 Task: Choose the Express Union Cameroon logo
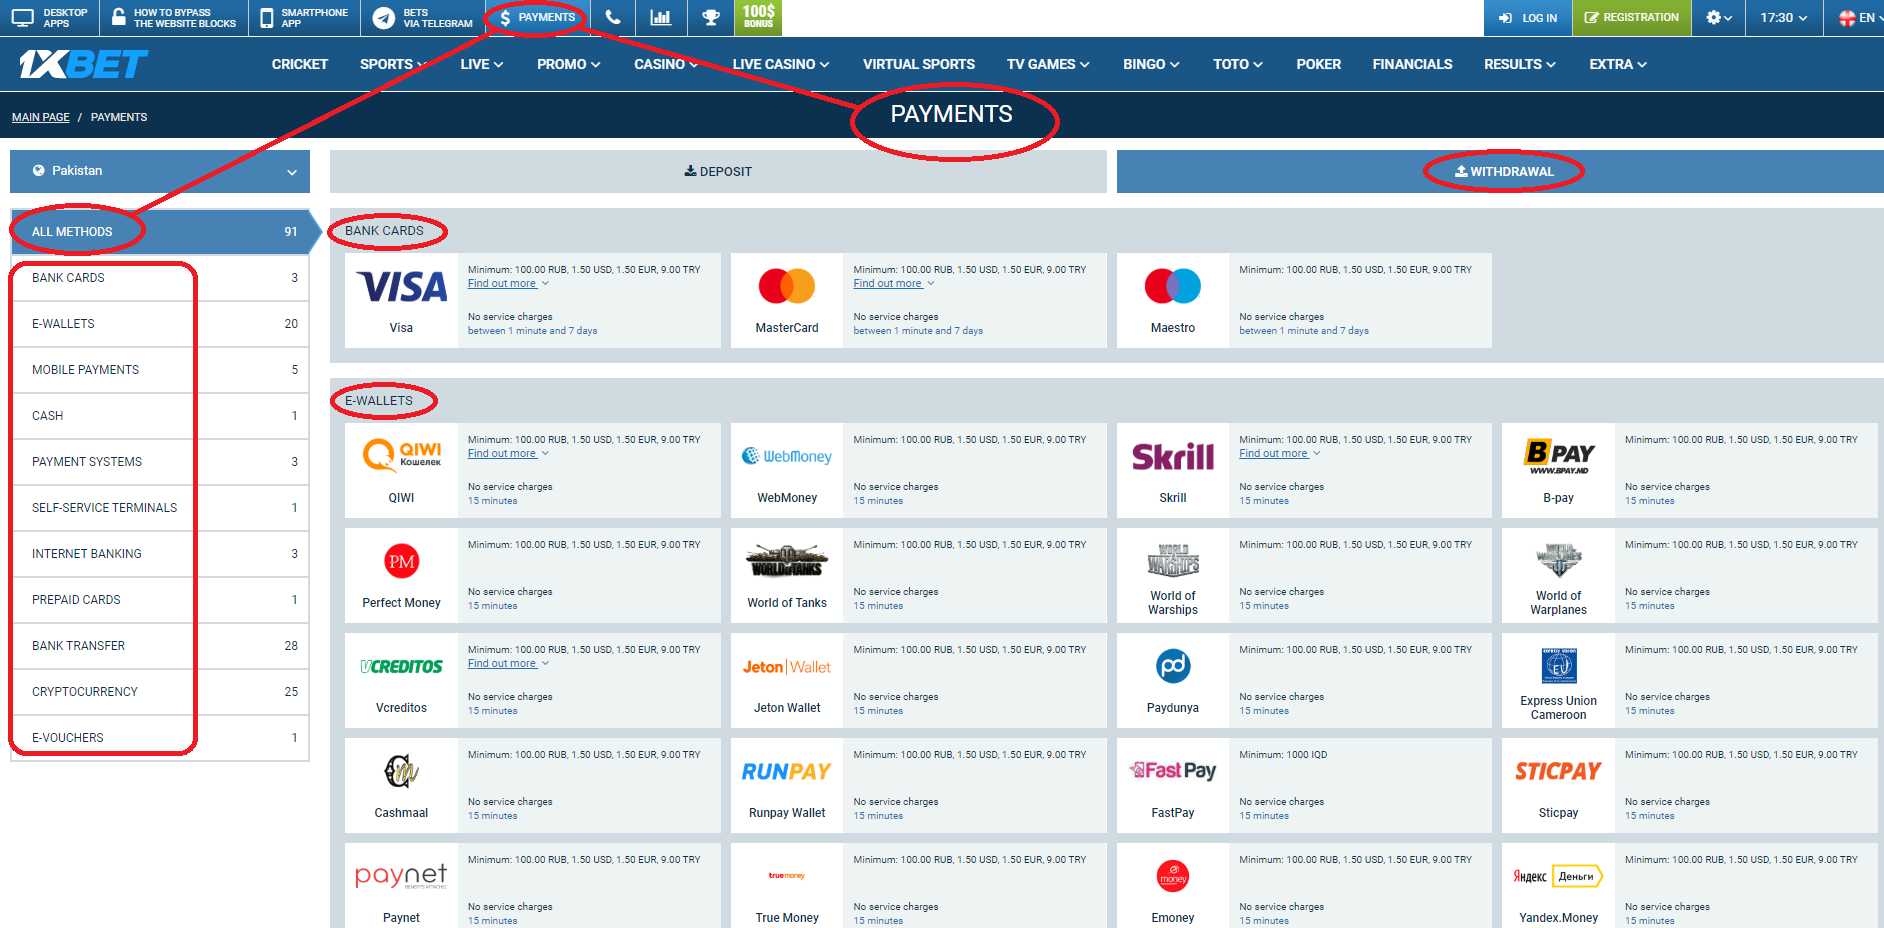pos(1558,666)
